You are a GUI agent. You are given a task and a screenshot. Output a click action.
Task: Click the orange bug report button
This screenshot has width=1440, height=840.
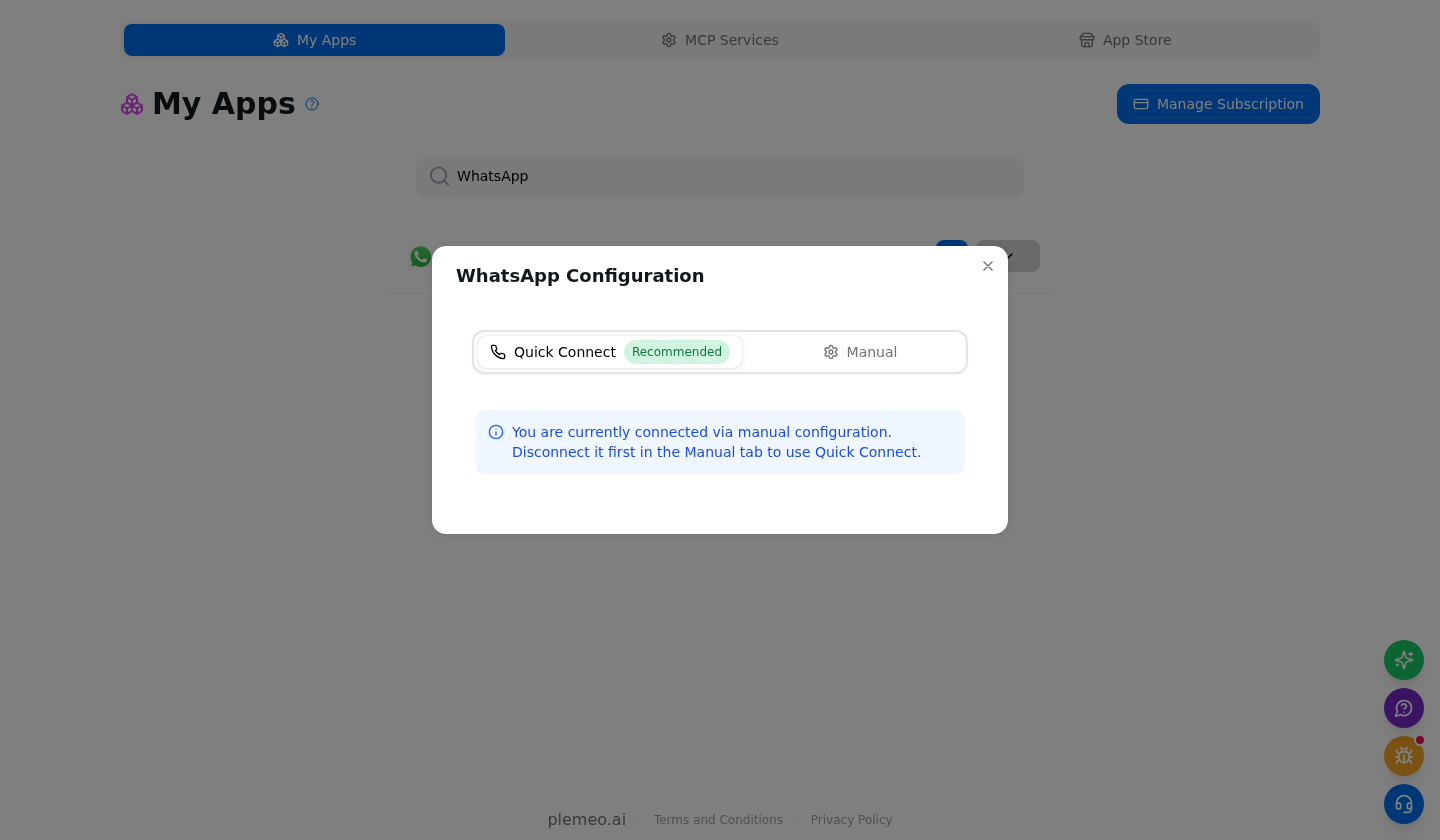coord(1404,756)
